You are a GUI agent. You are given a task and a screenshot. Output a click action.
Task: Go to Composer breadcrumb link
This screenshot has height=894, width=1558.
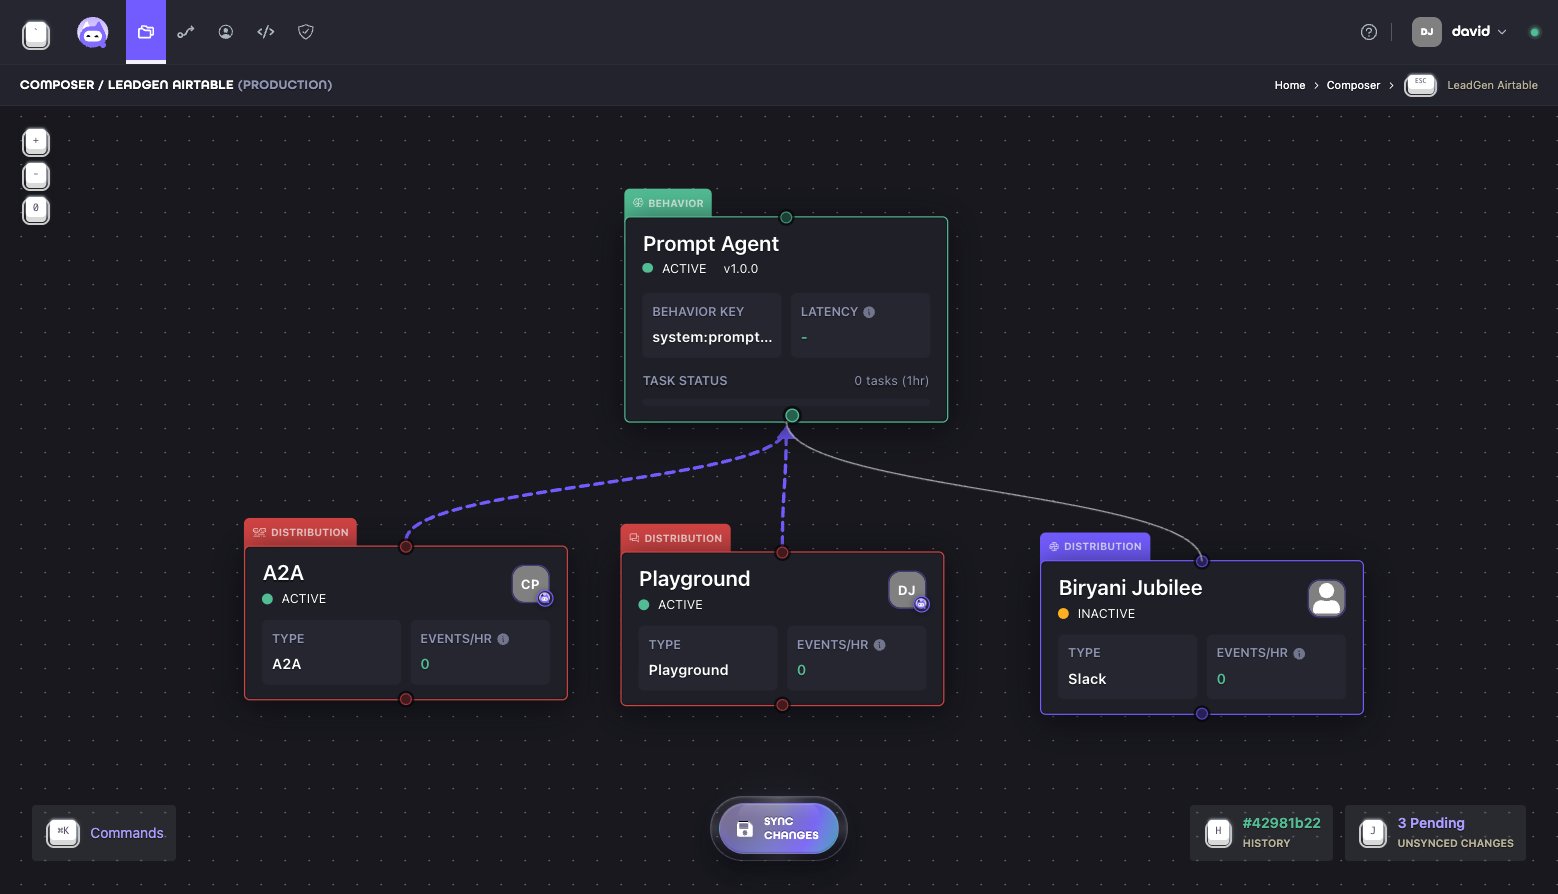coord(1353,85)
